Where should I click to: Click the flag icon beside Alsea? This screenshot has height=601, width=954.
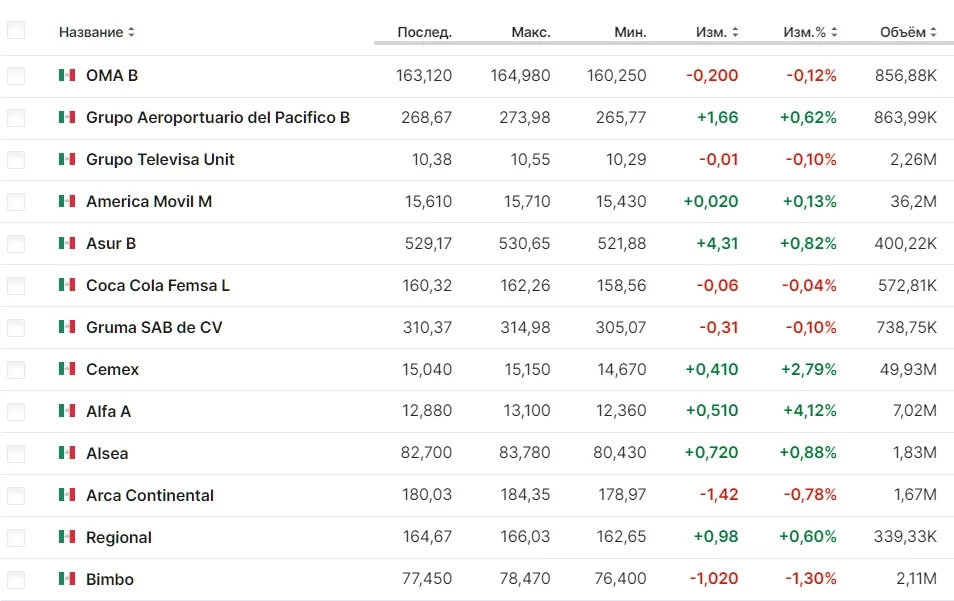[67, 453]
